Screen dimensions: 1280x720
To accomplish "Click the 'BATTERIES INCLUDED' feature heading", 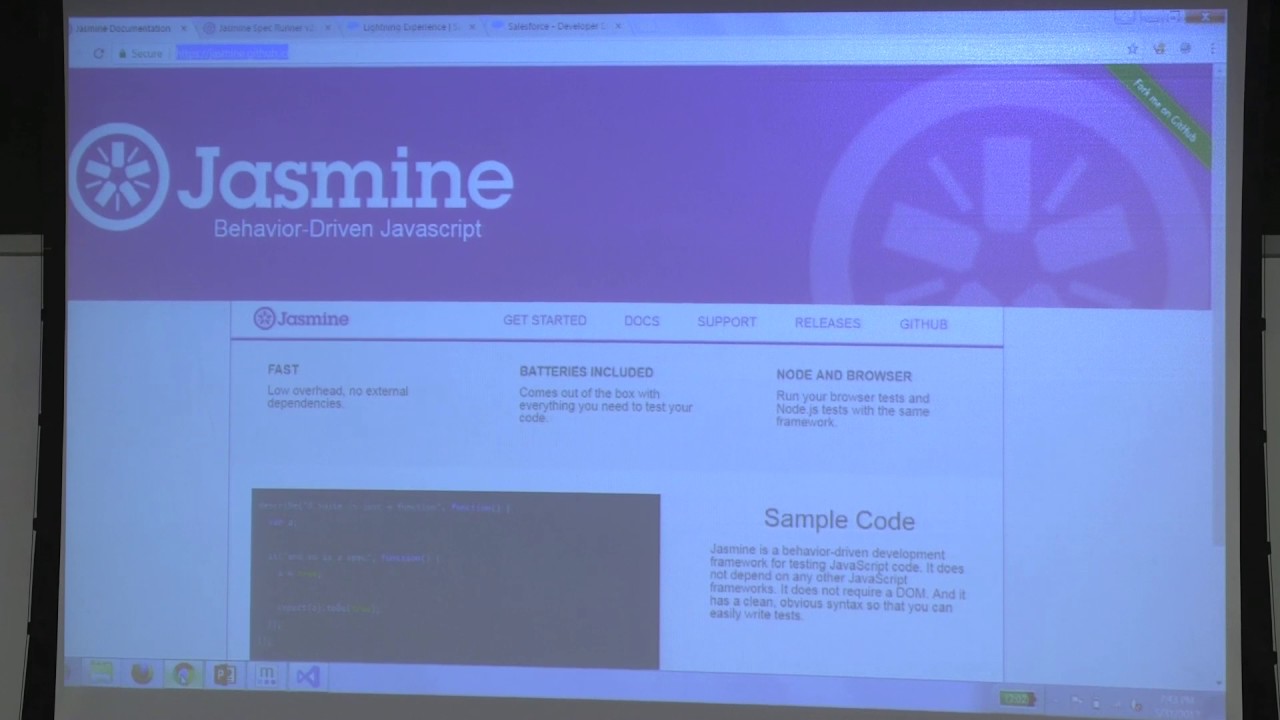I will [586, 372].
